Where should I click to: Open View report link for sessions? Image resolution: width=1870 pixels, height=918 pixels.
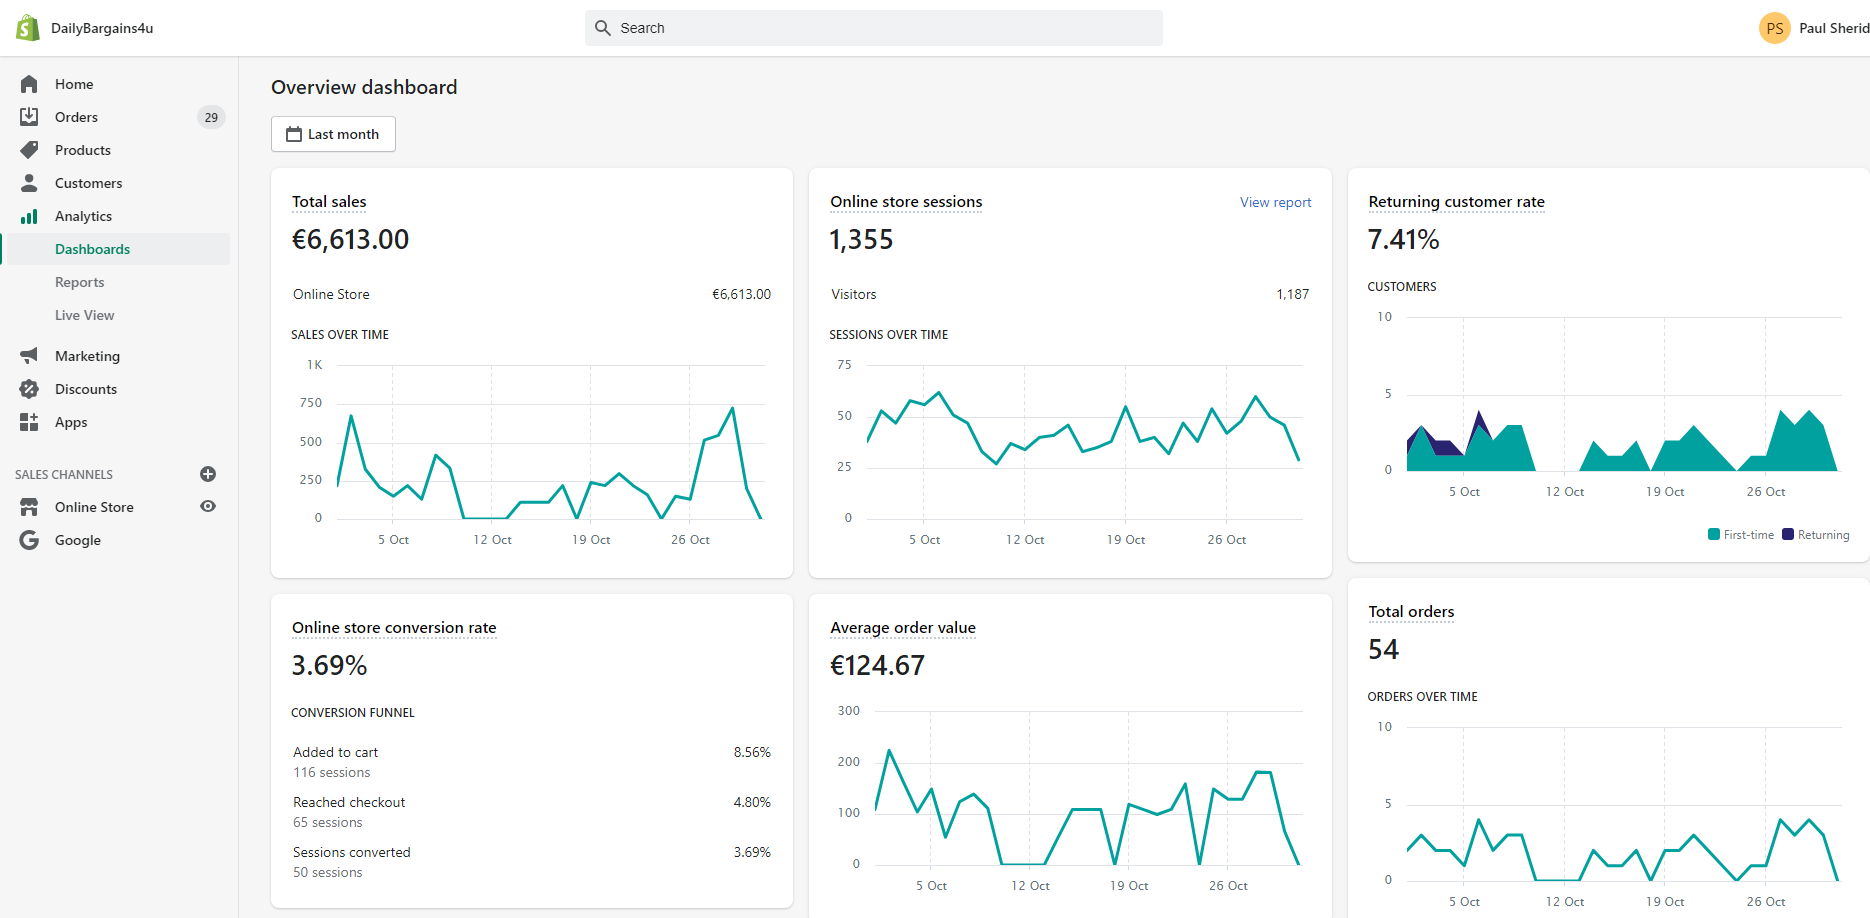tap(1275, 202)
